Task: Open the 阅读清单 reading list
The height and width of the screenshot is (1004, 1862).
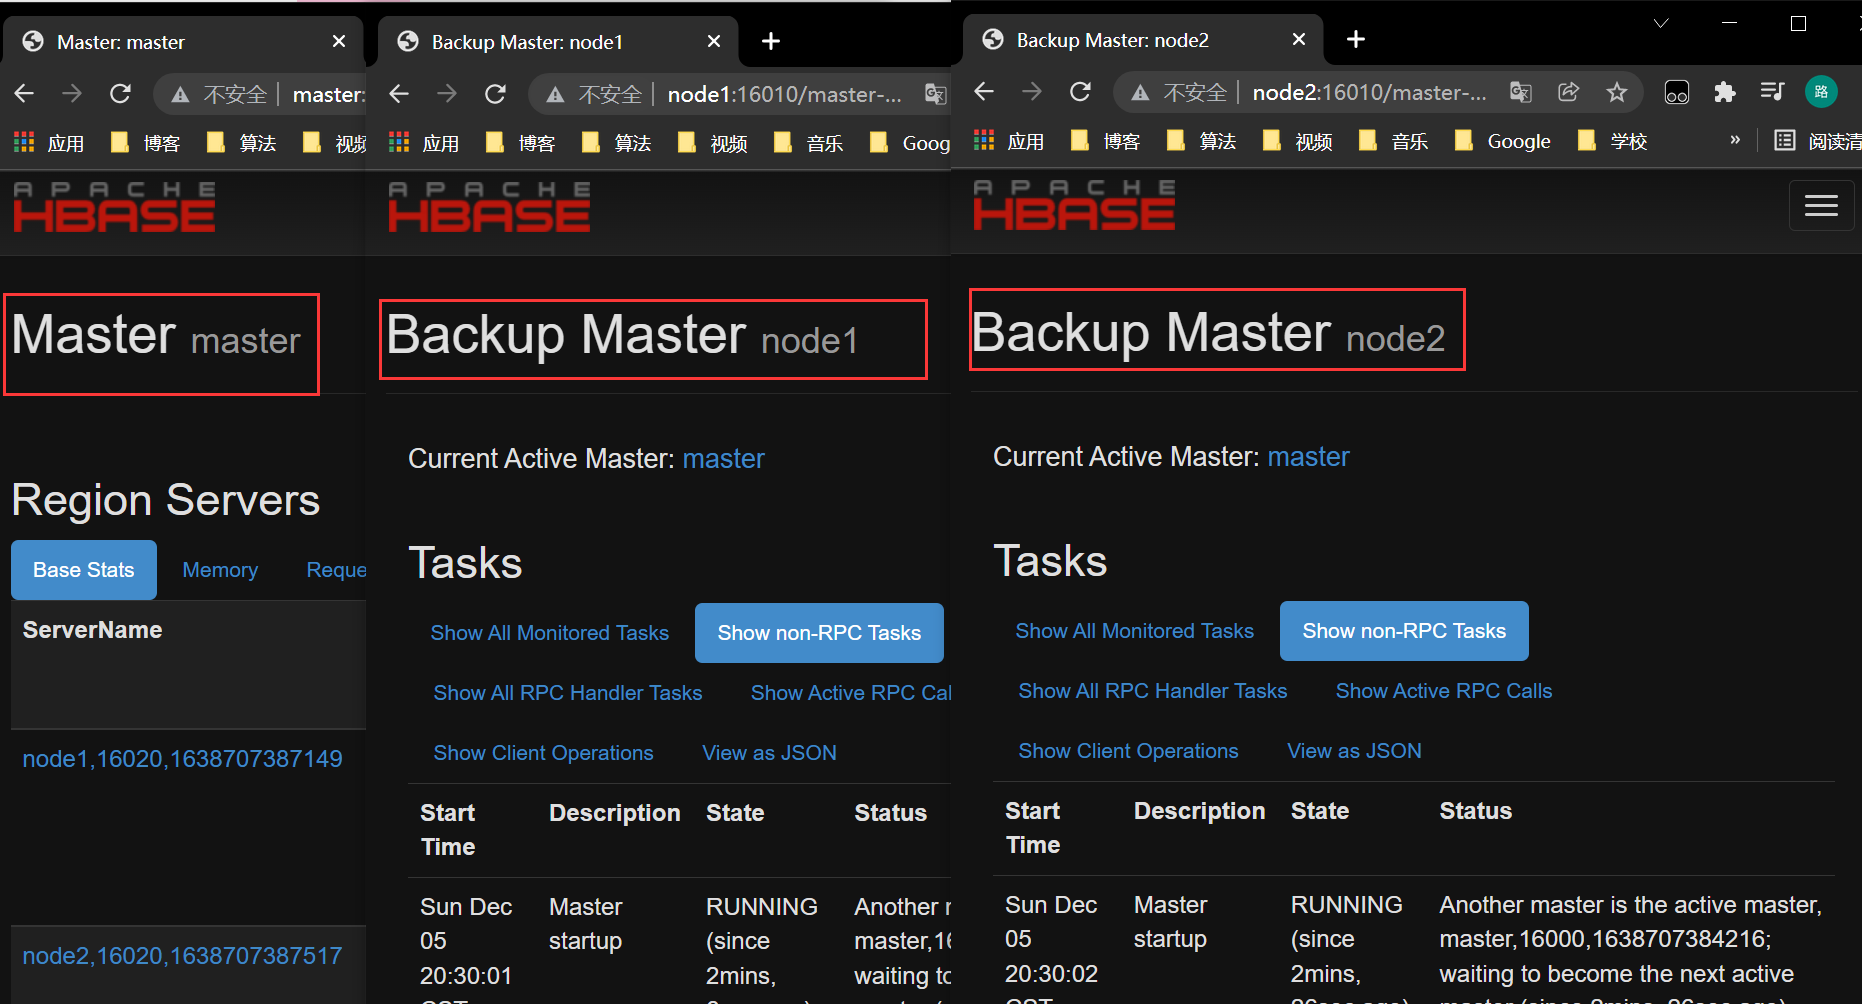Action: (x=1818, y=141)
